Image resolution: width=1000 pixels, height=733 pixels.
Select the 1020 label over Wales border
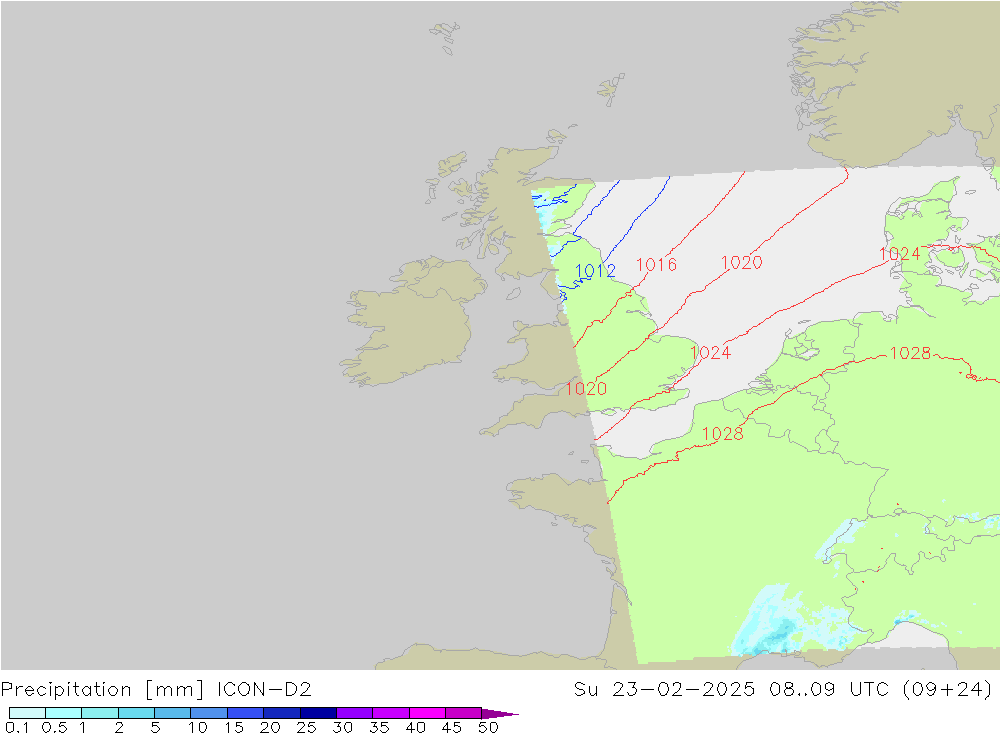point(586,388)
